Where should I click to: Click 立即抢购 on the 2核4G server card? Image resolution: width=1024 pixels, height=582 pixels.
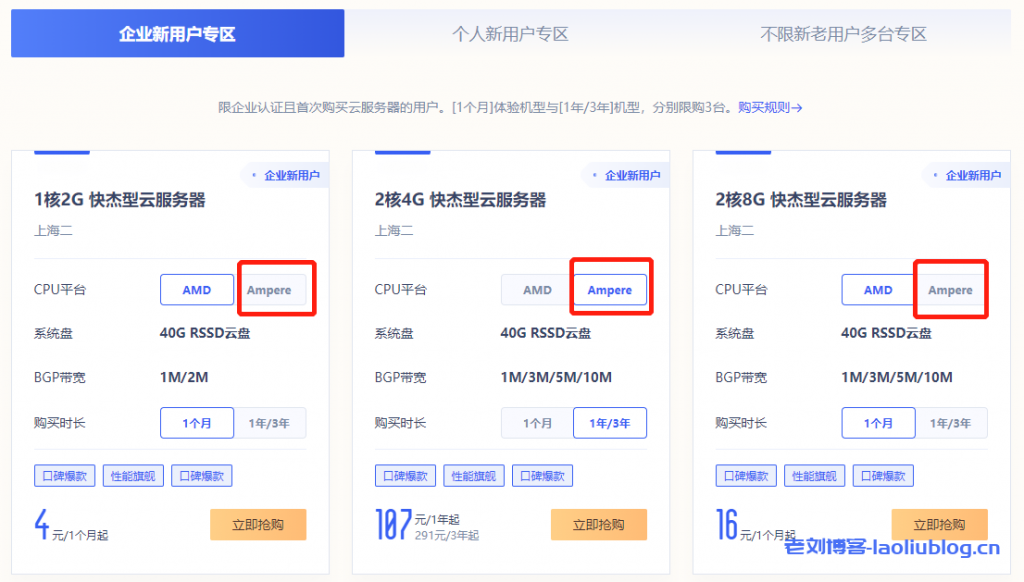pos(597,524)
